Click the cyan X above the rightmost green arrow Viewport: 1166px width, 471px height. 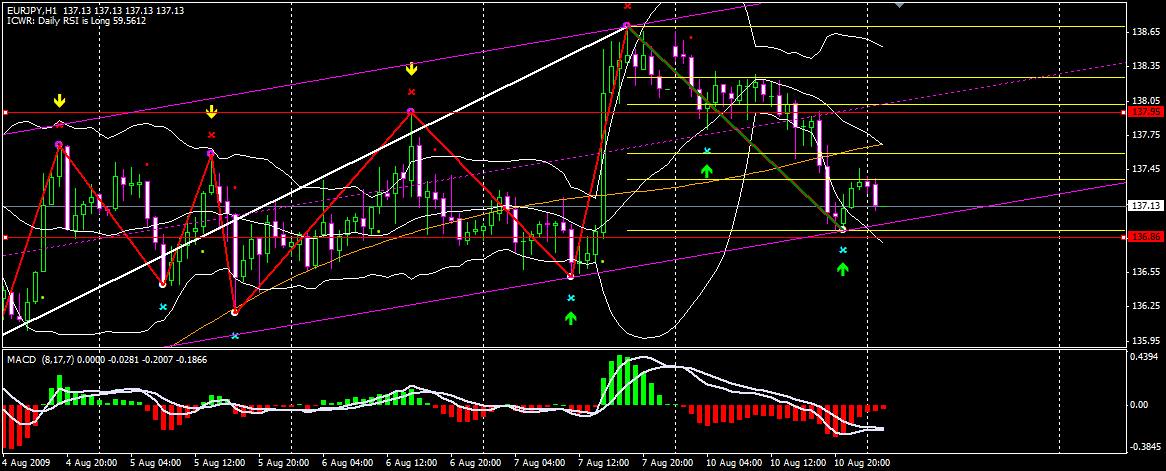[843, 250]
